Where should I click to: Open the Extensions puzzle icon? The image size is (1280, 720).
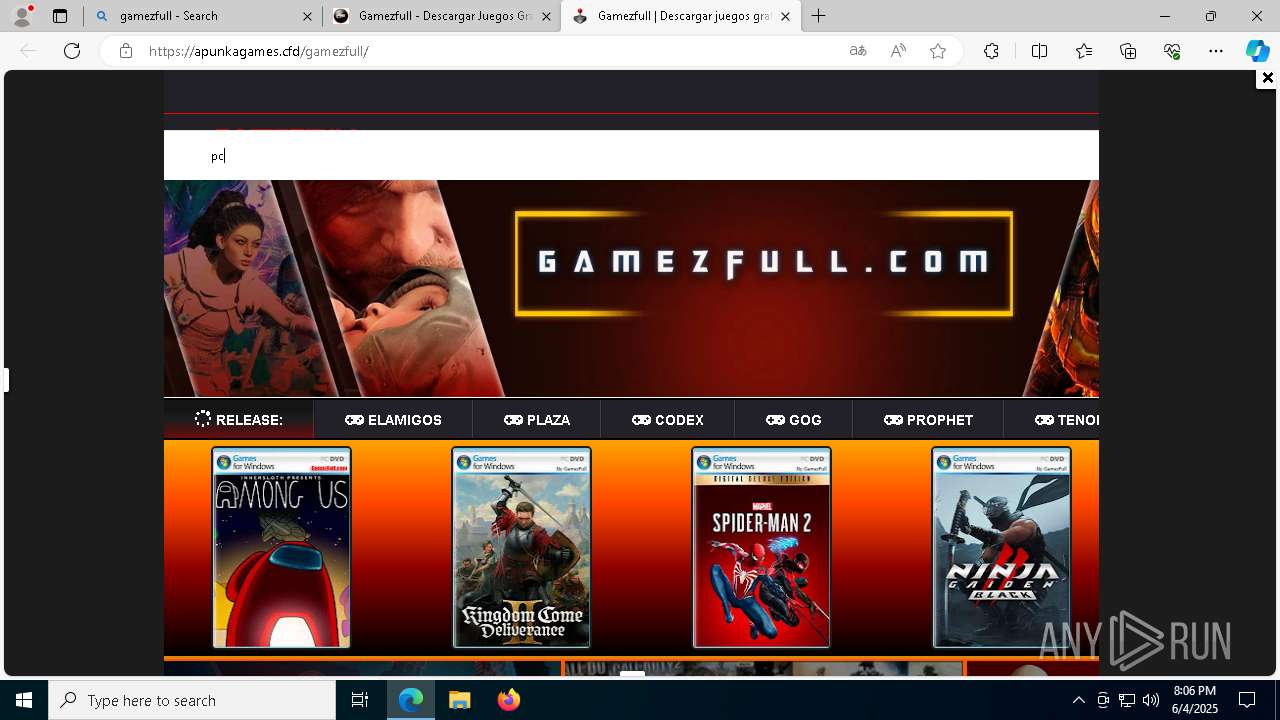pos(991,51)
